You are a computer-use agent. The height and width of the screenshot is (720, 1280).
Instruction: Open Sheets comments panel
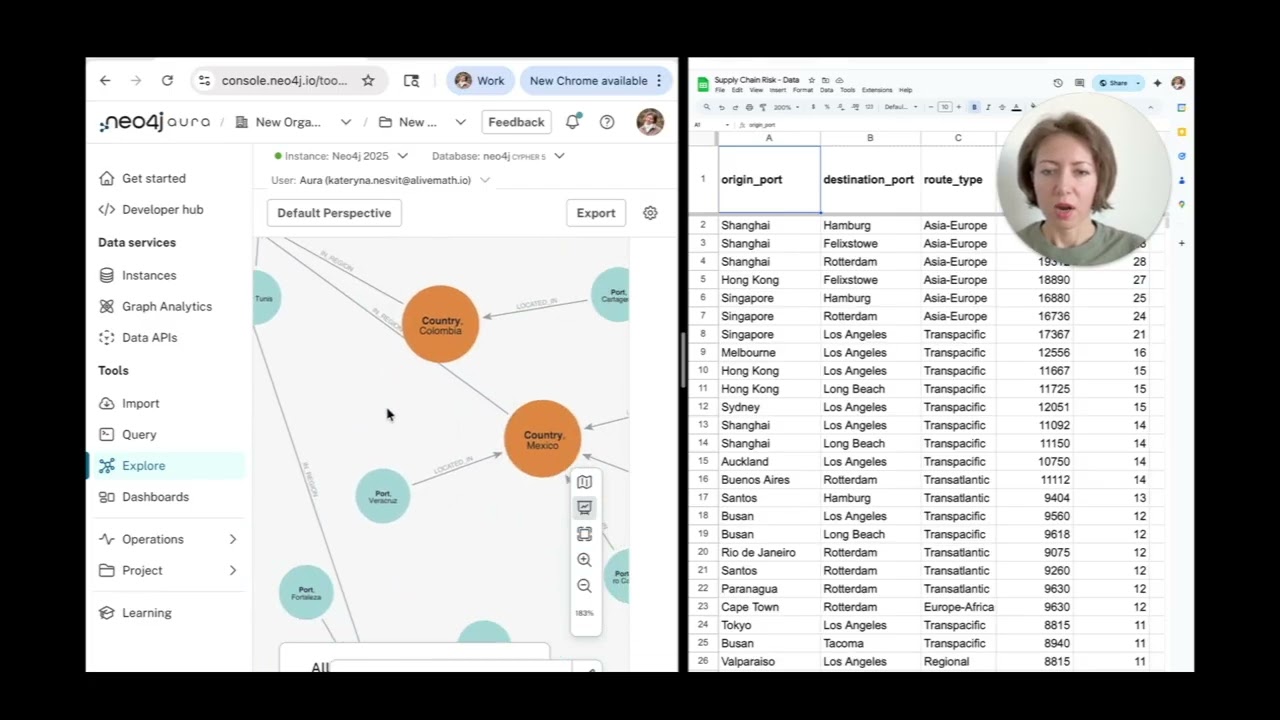pos(1079,83)
